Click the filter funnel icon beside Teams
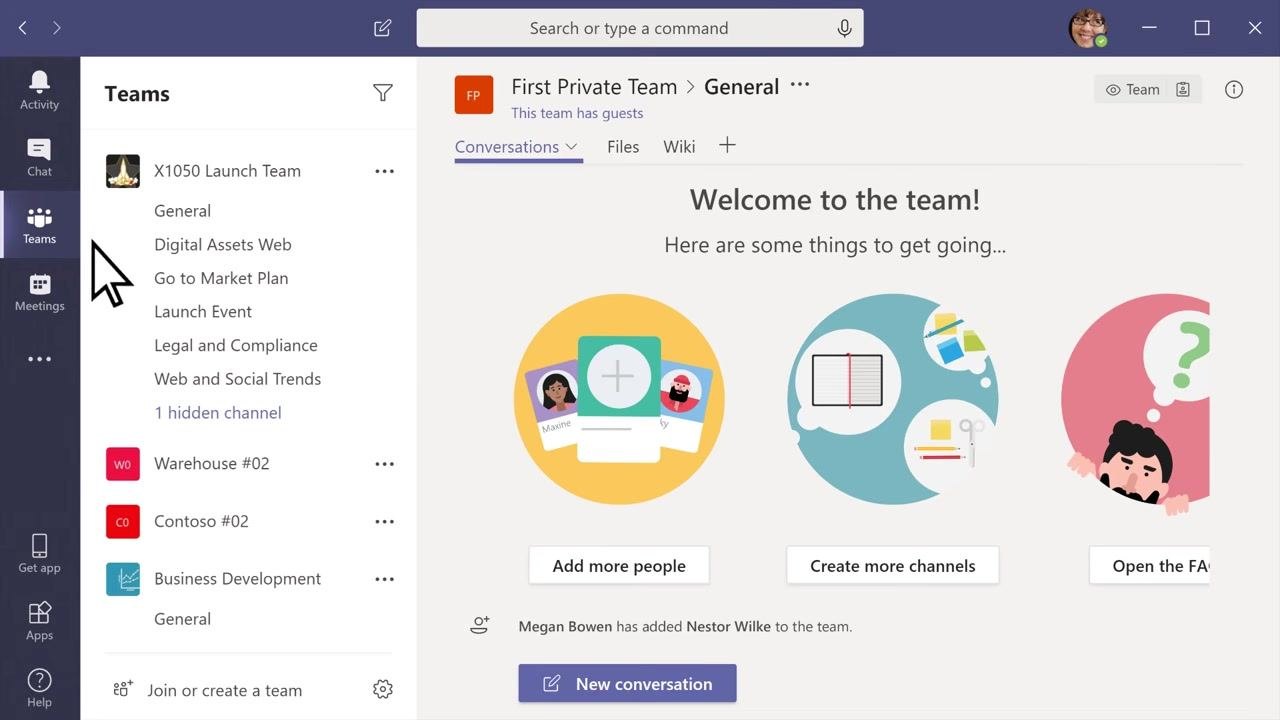The image size is (1280, 720). pyautogui.click(x=382, y=93)
